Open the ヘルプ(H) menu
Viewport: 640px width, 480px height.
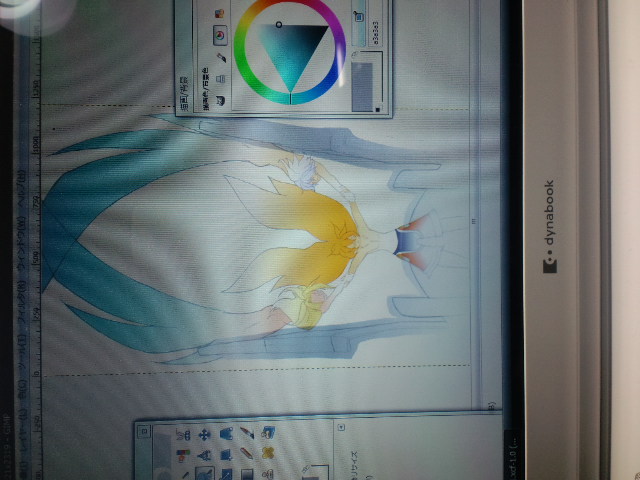22,188
